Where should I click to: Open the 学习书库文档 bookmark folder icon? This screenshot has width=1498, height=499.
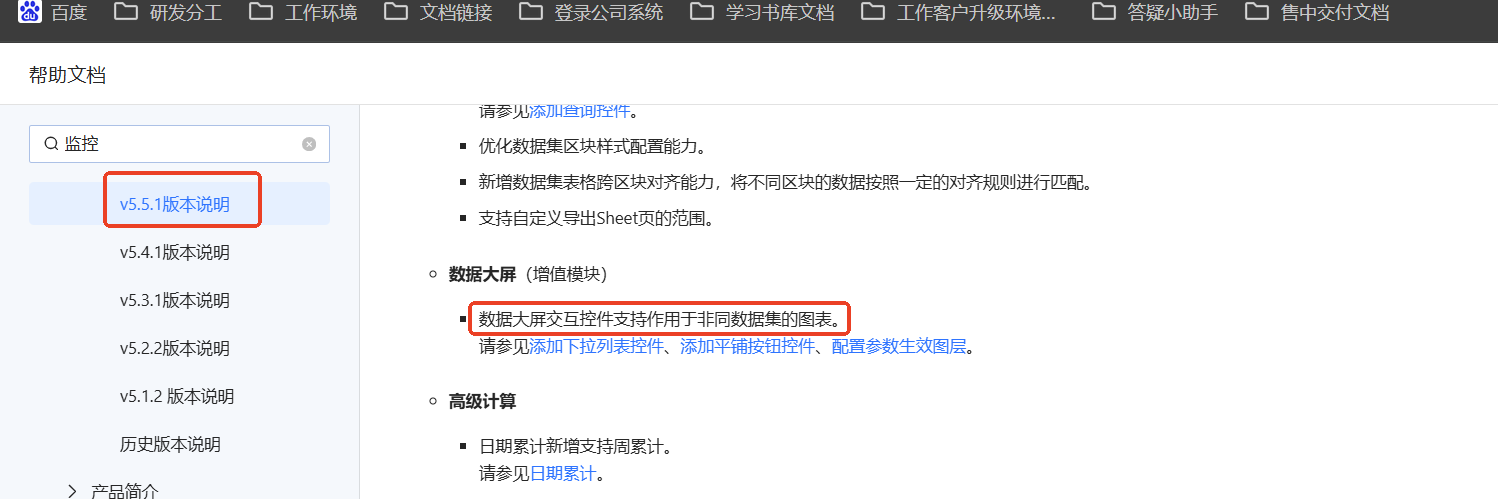(x=701, y=12)
